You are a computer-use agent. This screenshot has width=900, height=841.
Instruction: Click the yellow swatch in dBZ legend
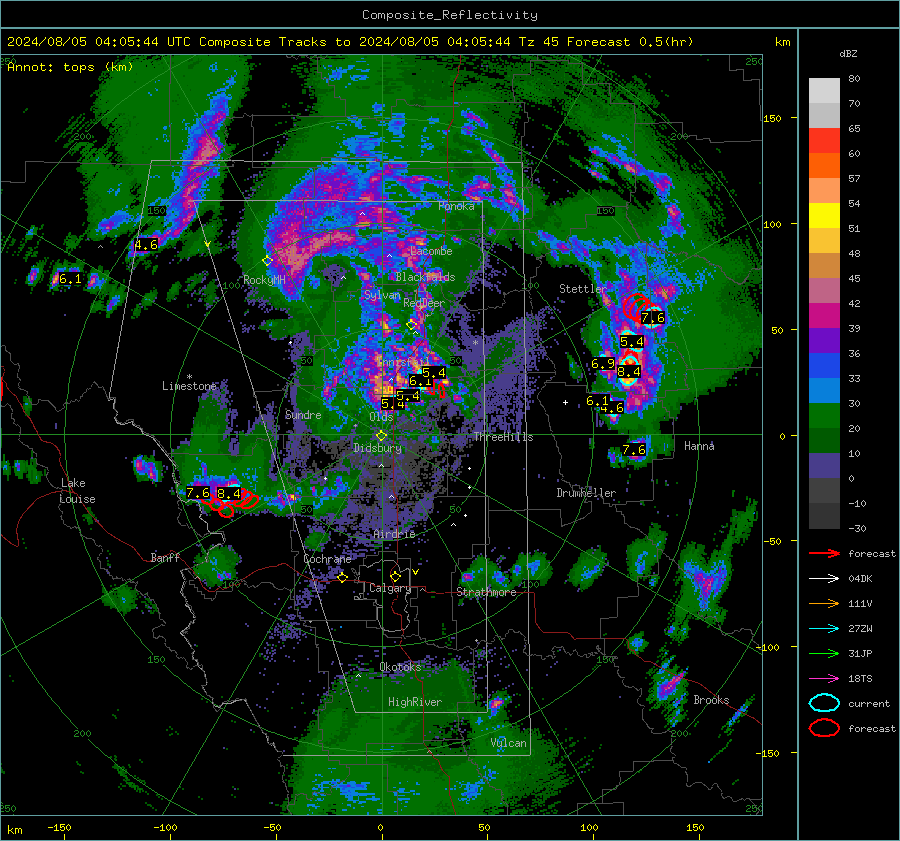click(824, 216)
